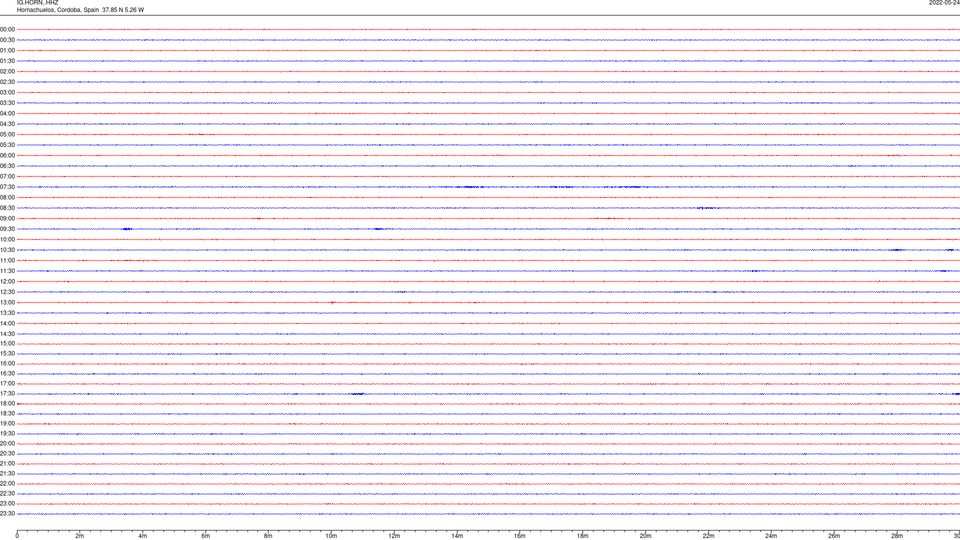This screenshot has height=540, width=960.
Task: Click the 01:30 row label
Action: pos(7,61)
